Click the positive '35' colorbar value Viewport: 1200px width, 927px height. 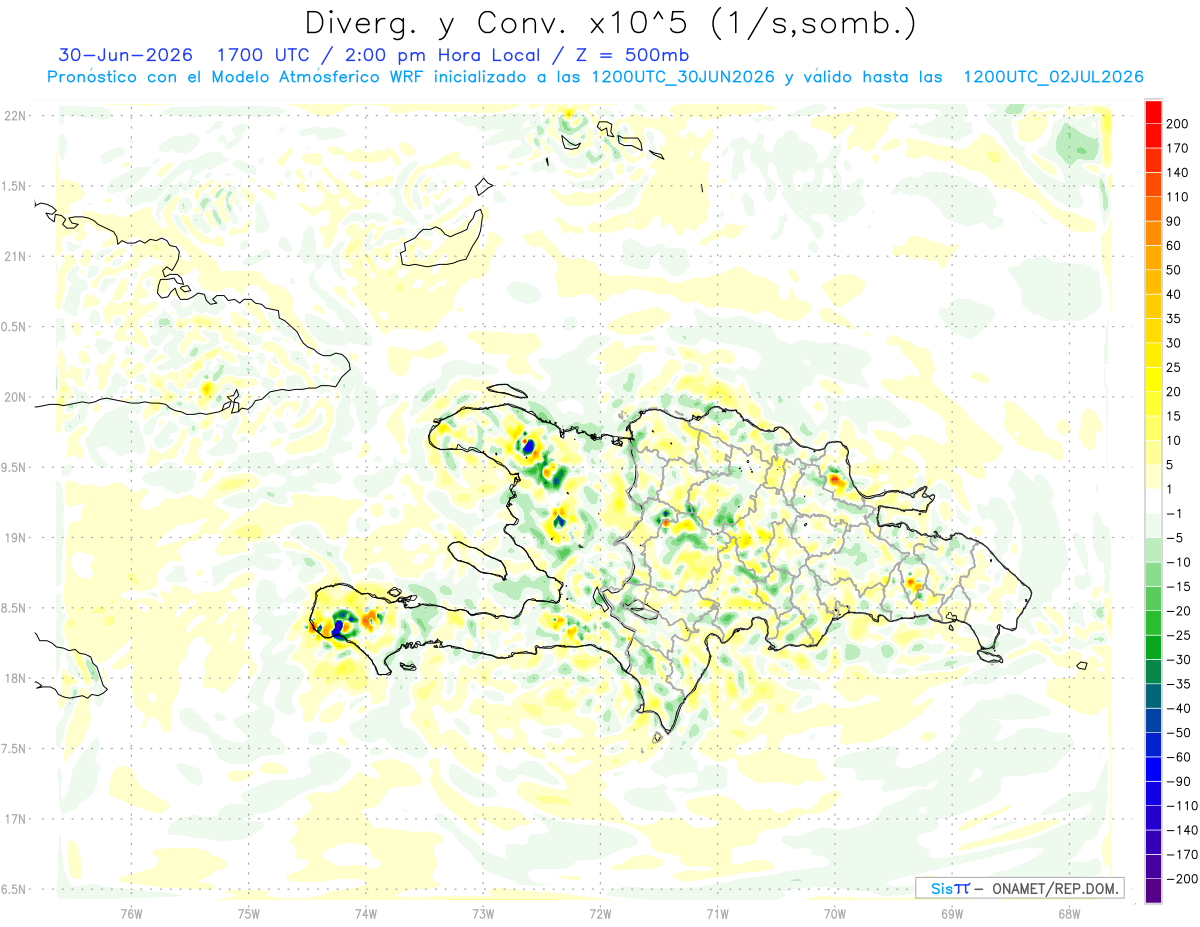click(x=1174, y=319)
